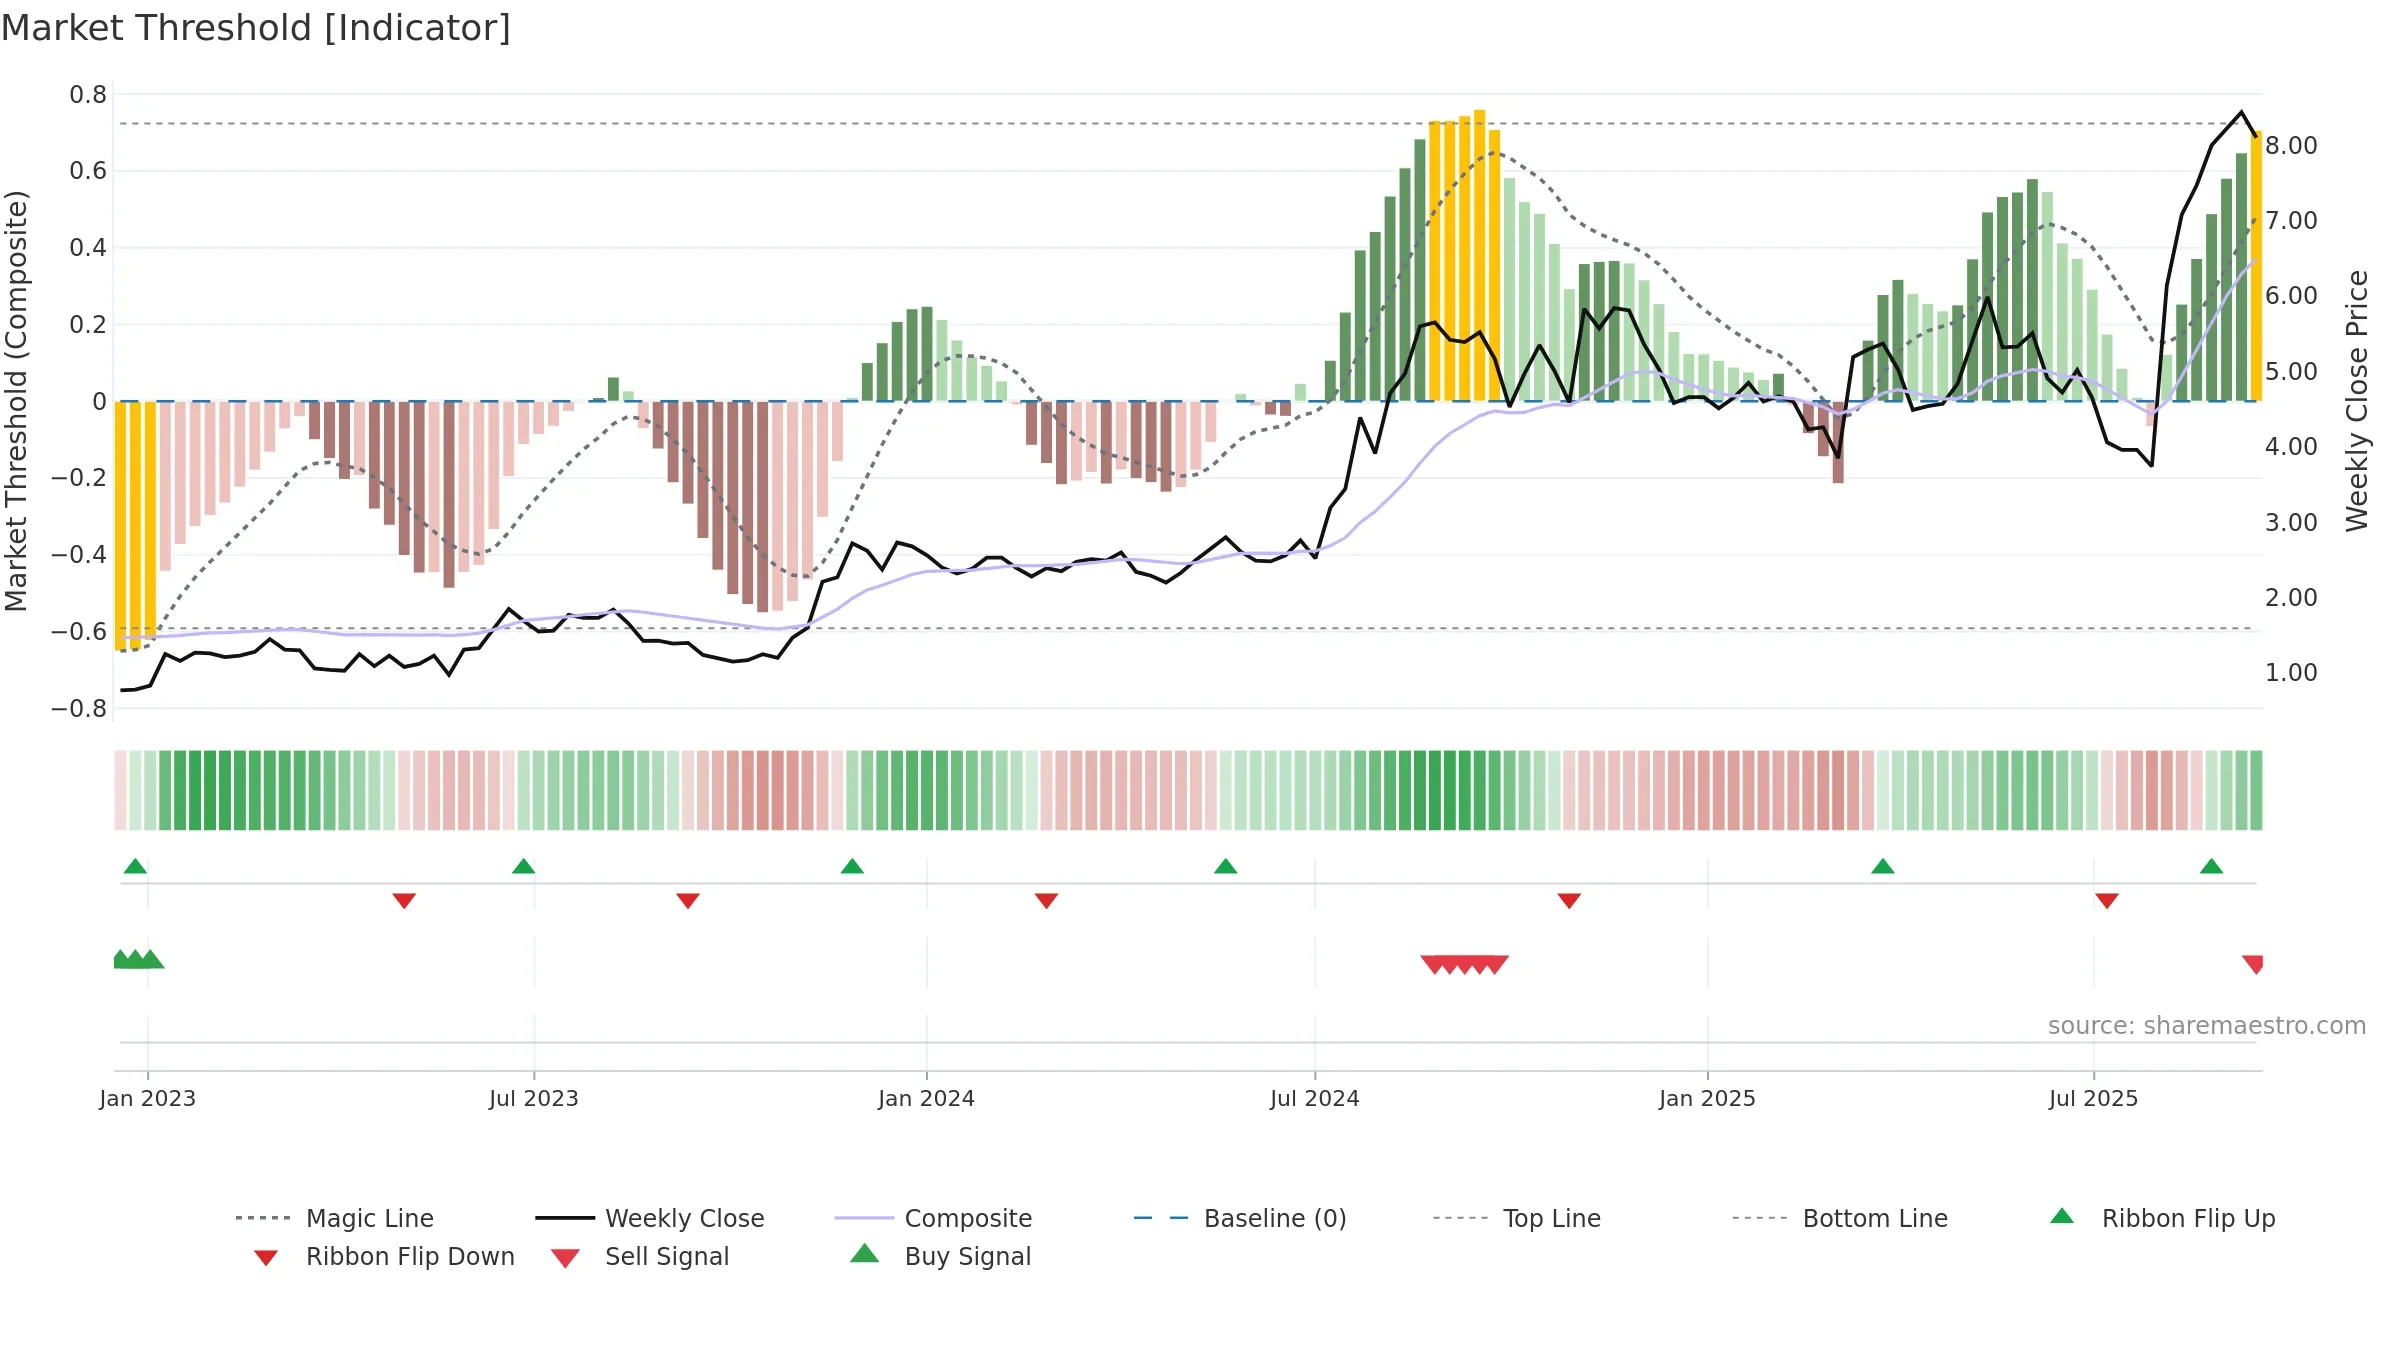This screenshot has height=1350, width=2400.
Task: Click the Ribbon Flip Down marker in late 2024
Action: pyautogui.click(x=1569, y=901)
